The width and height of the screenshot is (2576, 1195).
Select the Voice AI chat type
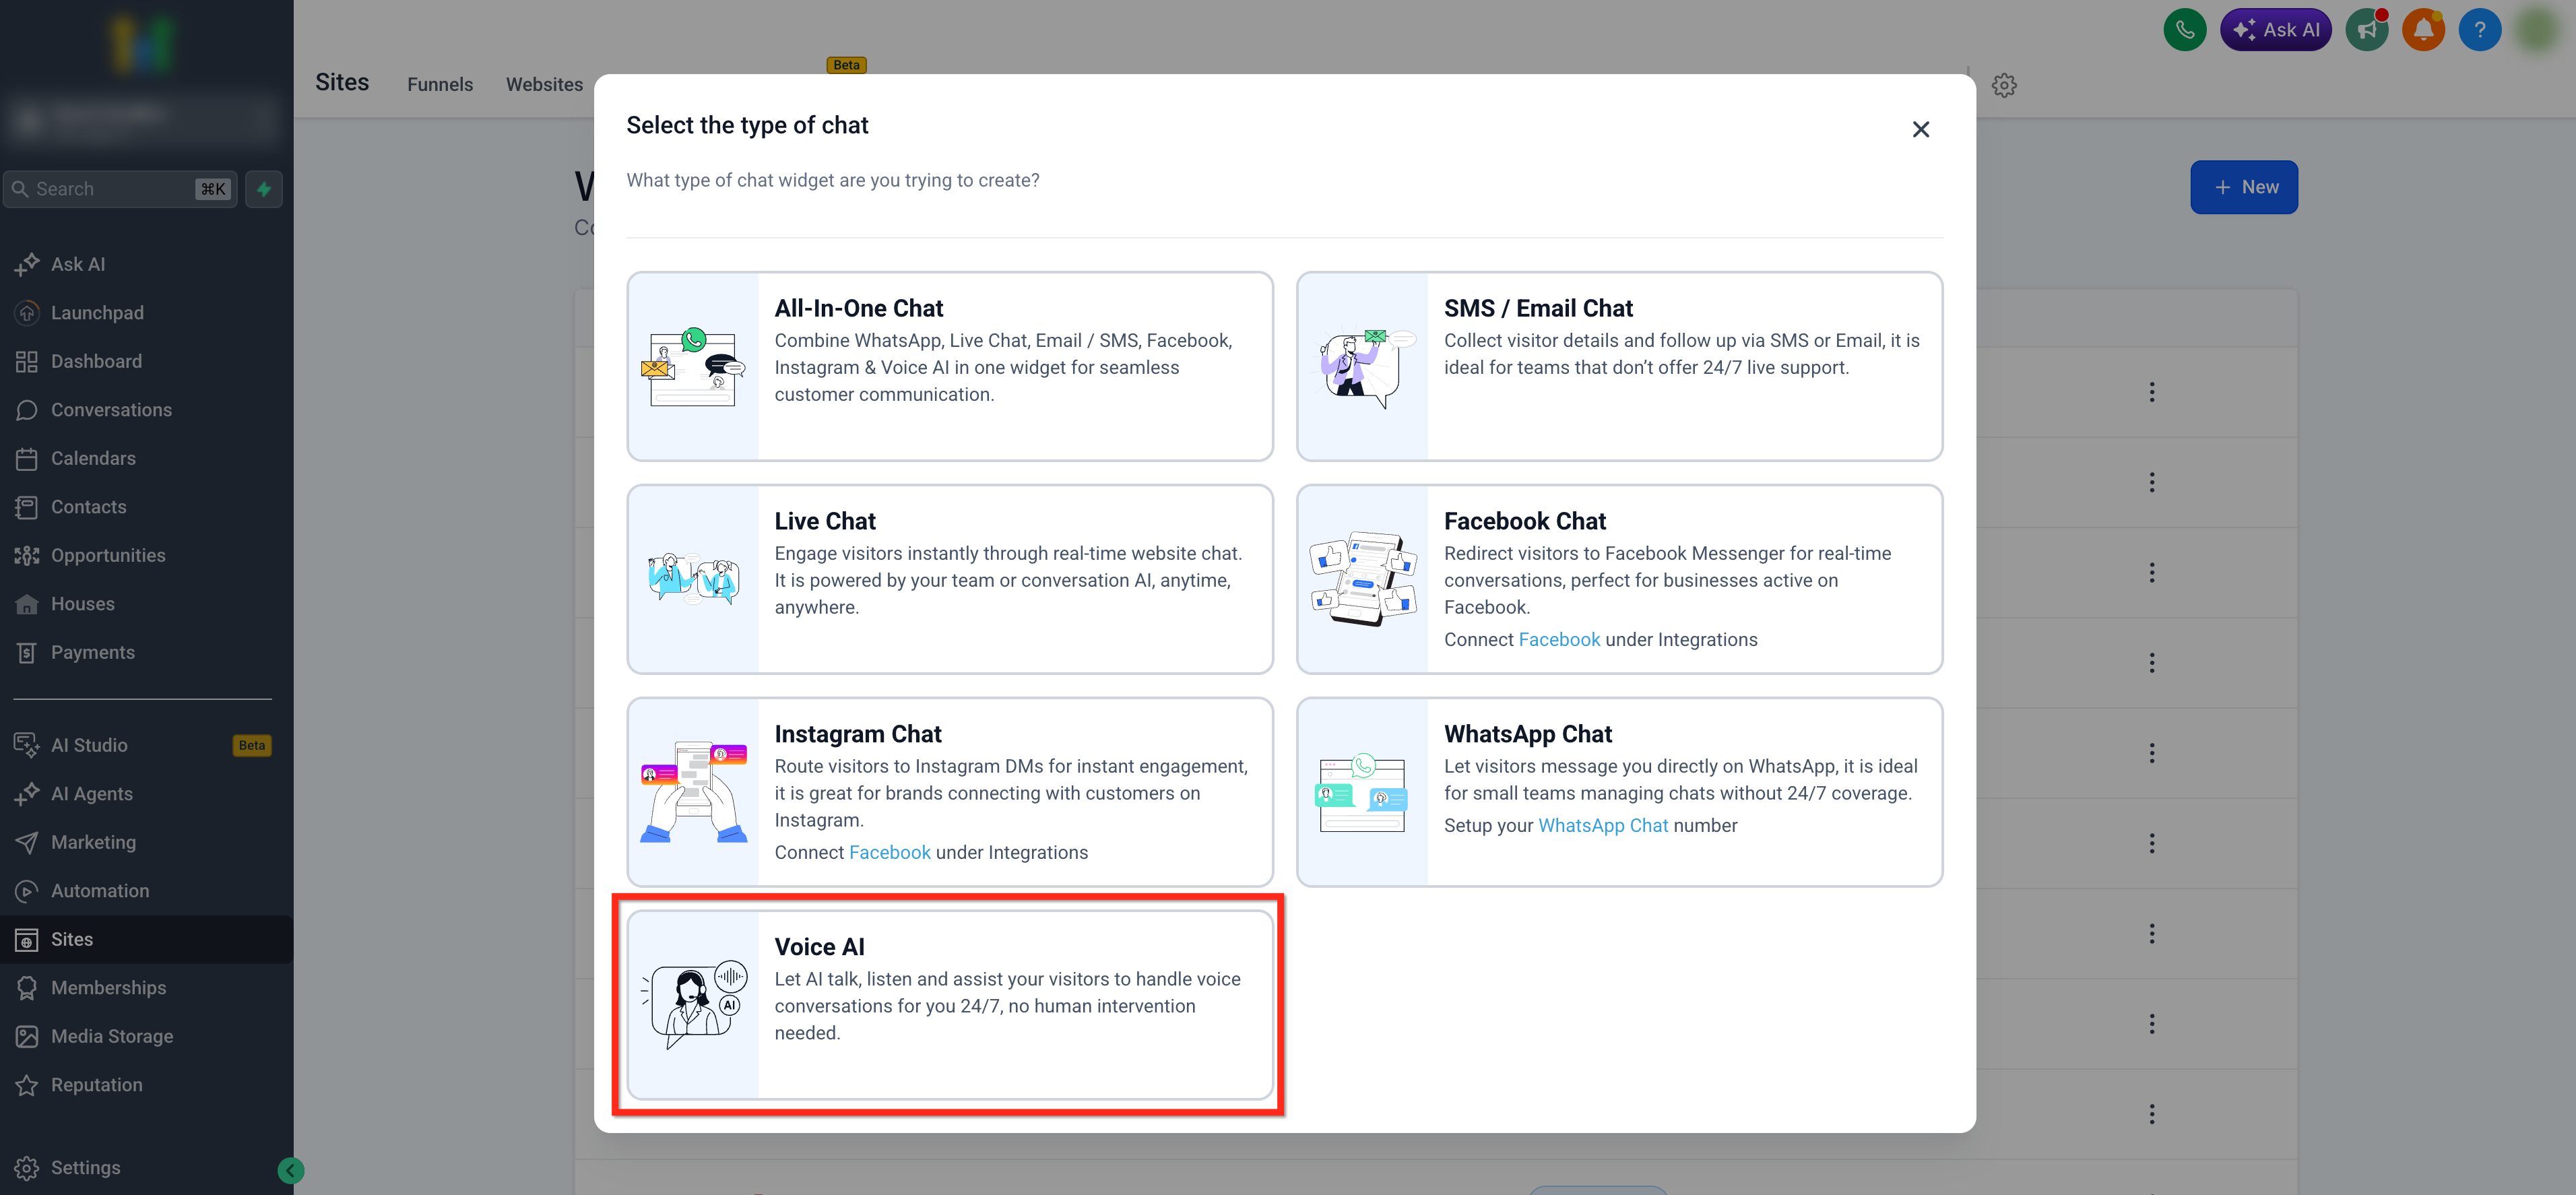pyautogui.click(x=949, y=1003)
